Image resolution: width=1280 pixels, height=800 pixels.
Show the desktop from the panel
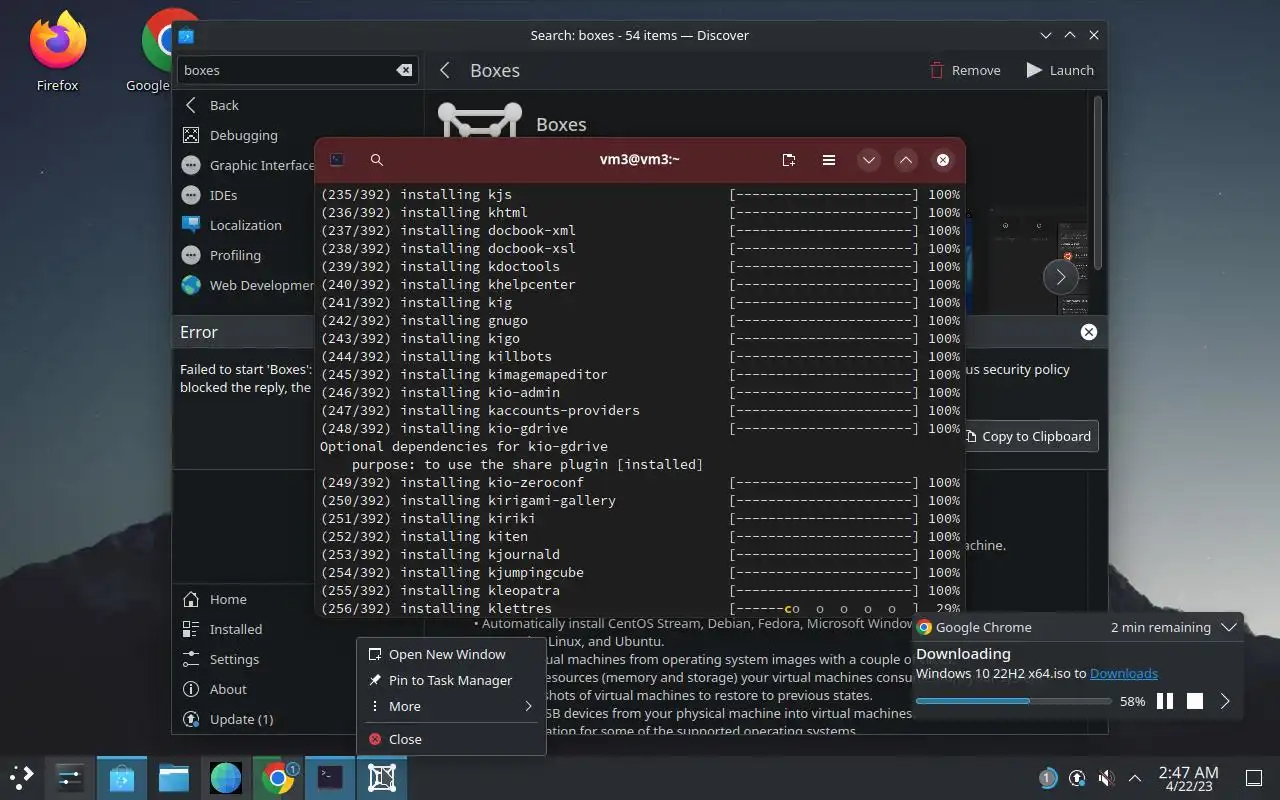1253,777
